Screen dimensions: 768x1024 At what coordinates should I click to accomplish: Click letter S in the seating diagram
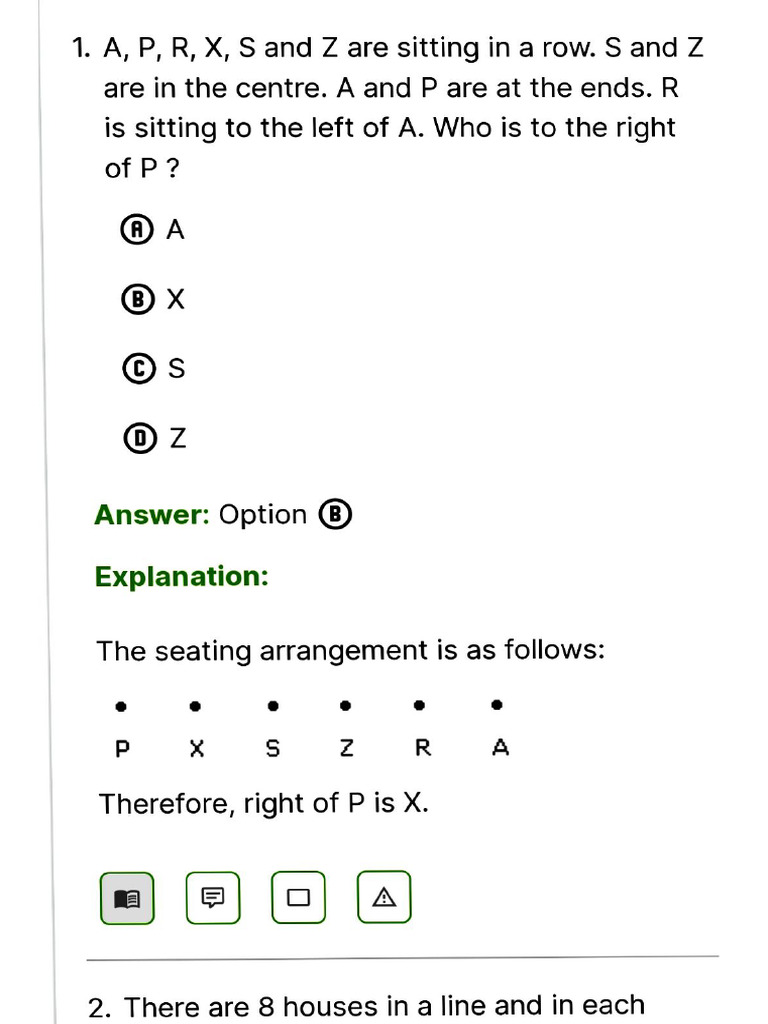pos(273,748)
